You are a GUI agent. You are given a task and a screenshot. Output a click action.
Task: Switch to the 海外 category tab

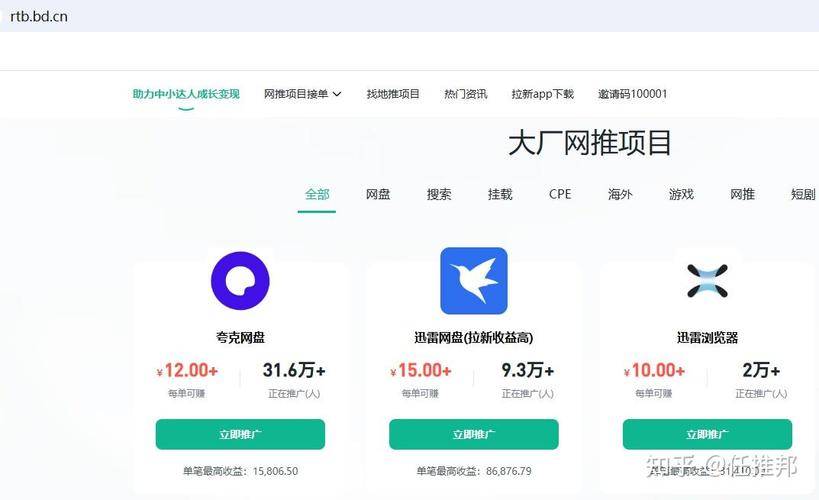click(x=620, y=194)
